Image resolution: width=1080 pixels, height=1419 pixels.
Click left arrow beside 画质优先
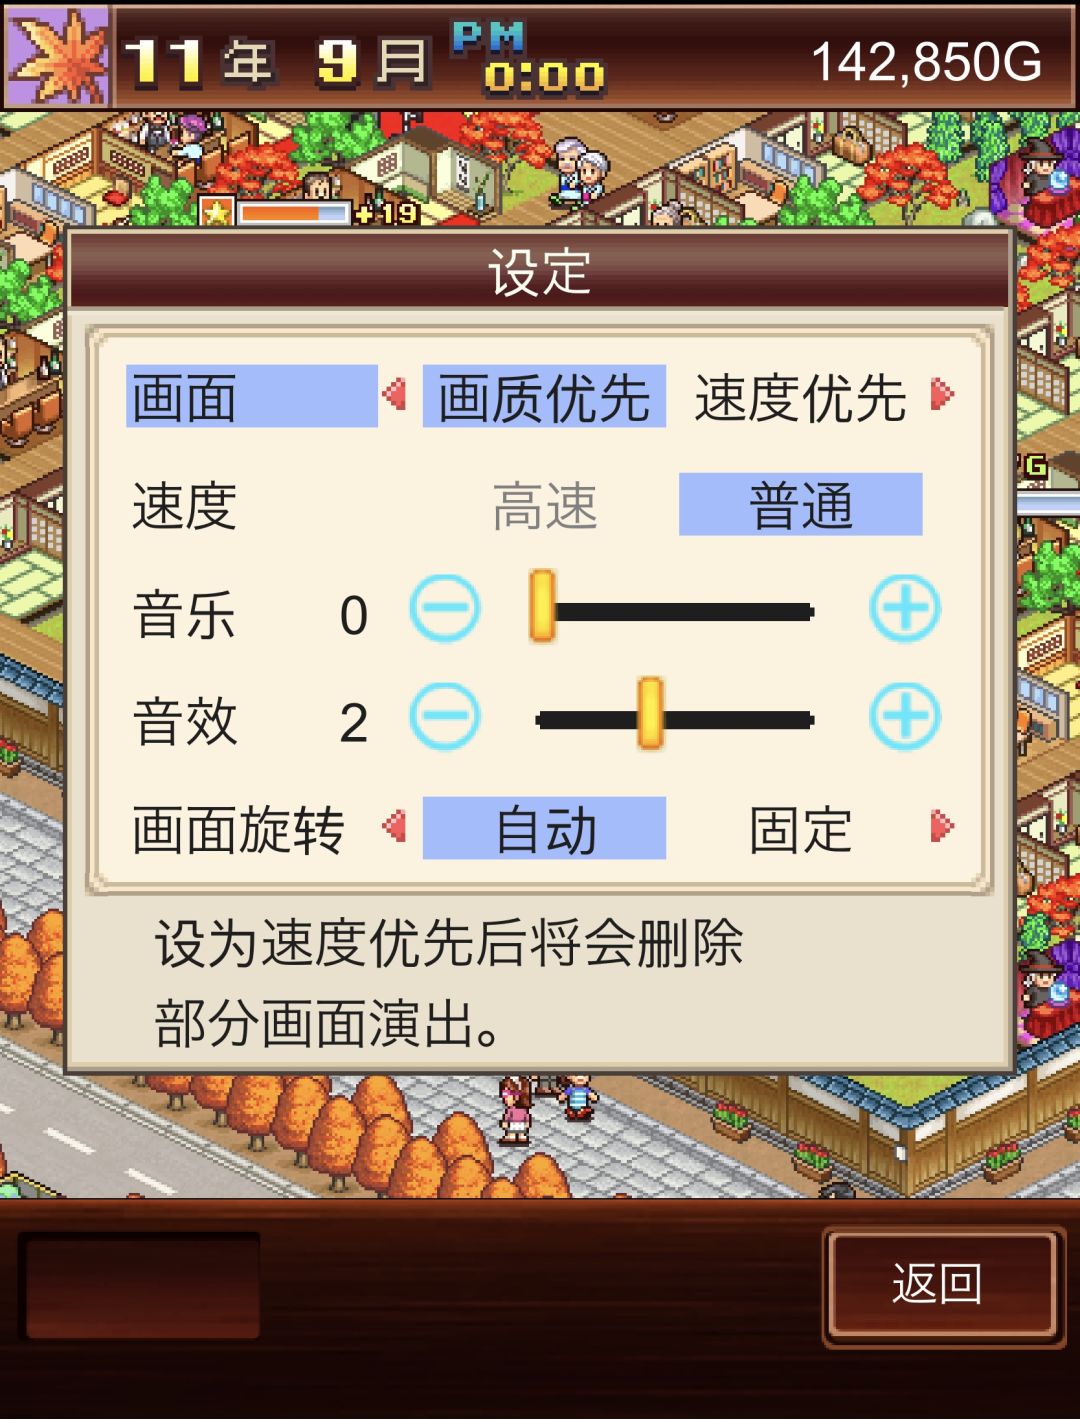pos(395,394)
